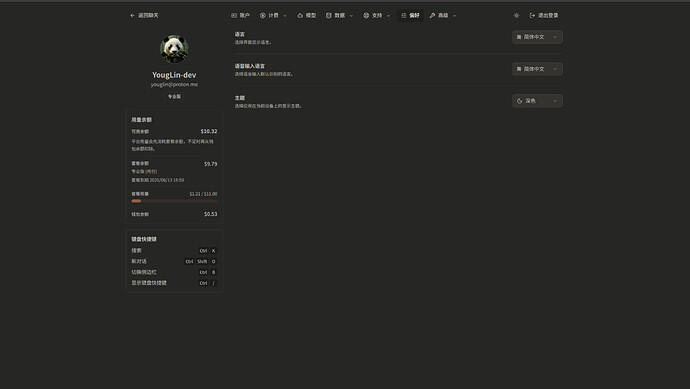Expand the chevron next to 支持

click(x=388, y=16)
